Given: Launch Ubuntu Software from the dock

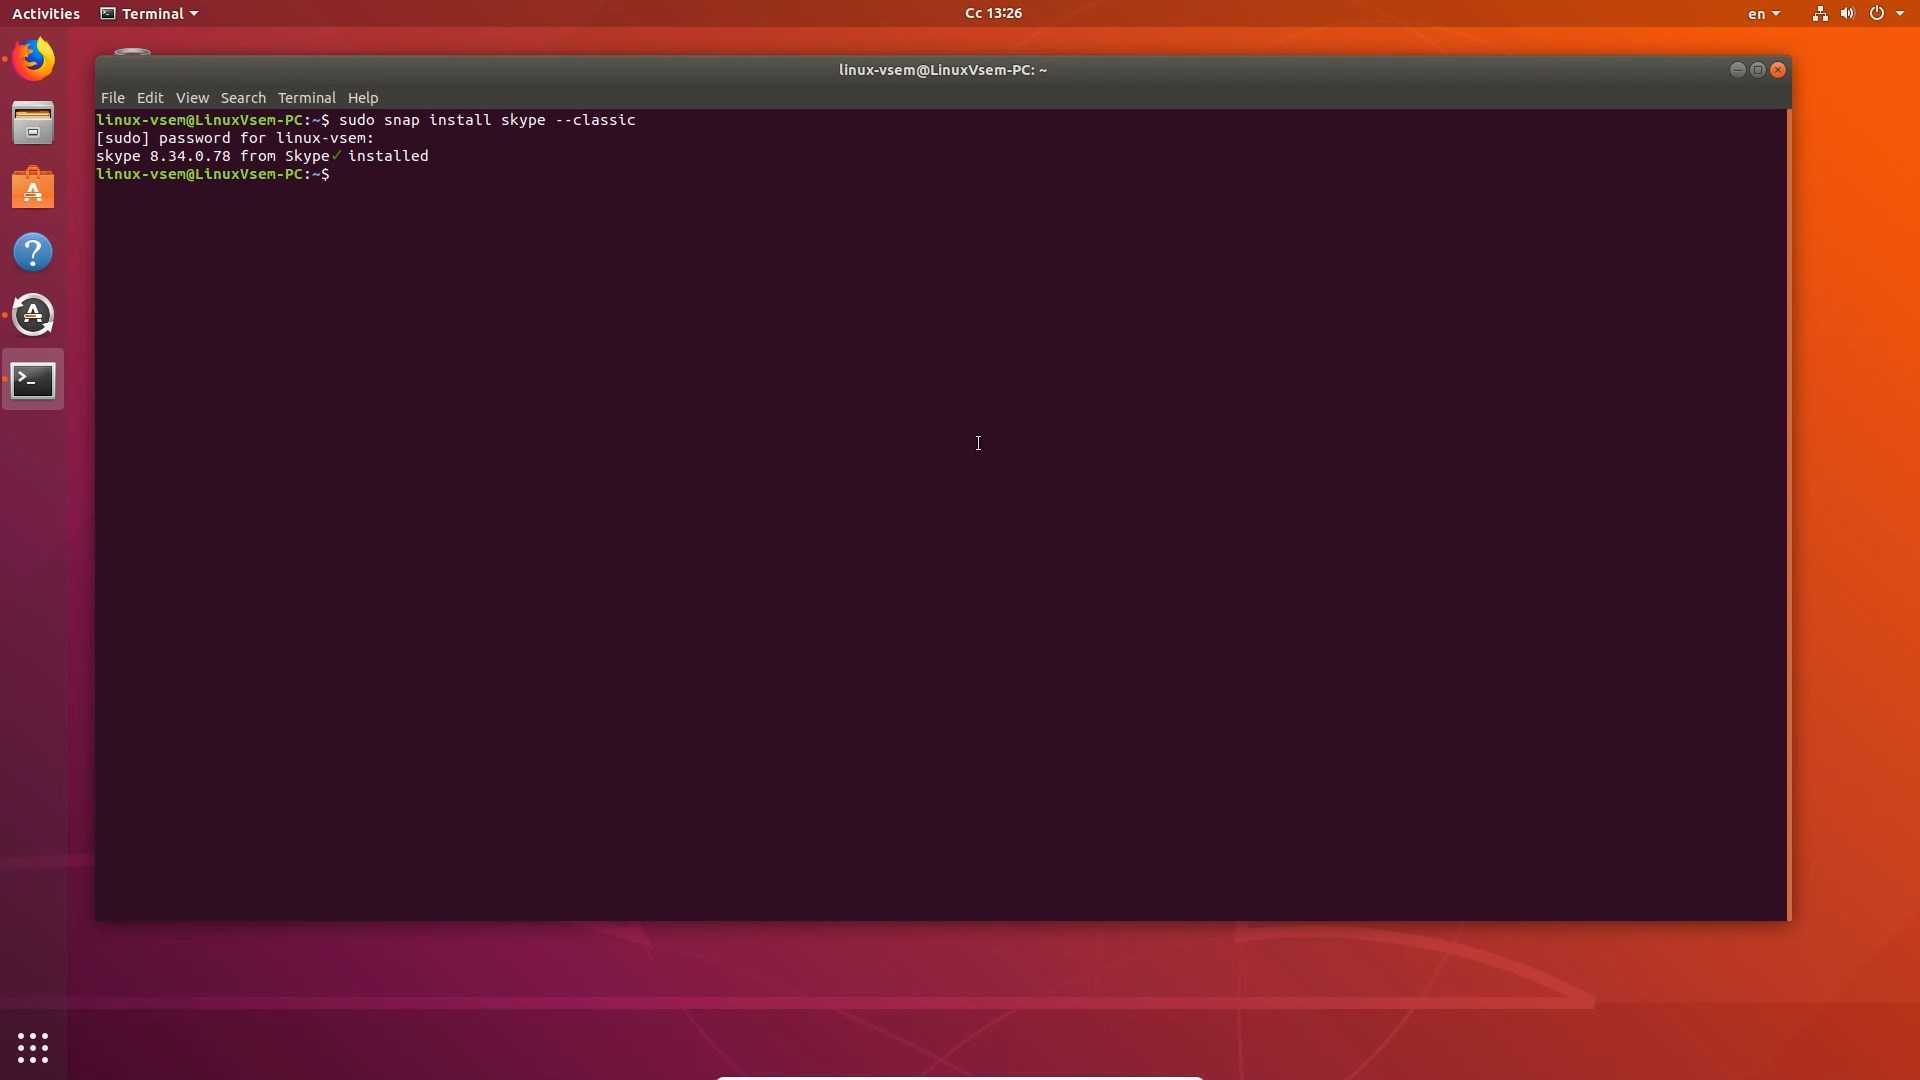Looking at the screenshot, I should [33, 188].
